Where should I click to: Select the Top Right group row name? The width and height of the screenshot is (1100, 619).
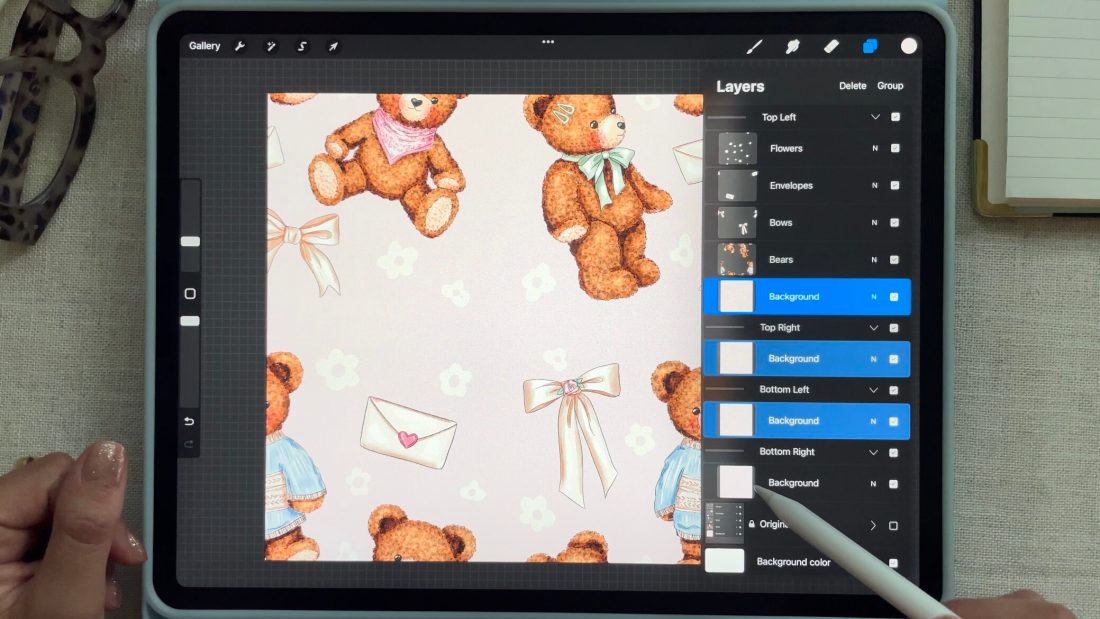click(779, 328)
